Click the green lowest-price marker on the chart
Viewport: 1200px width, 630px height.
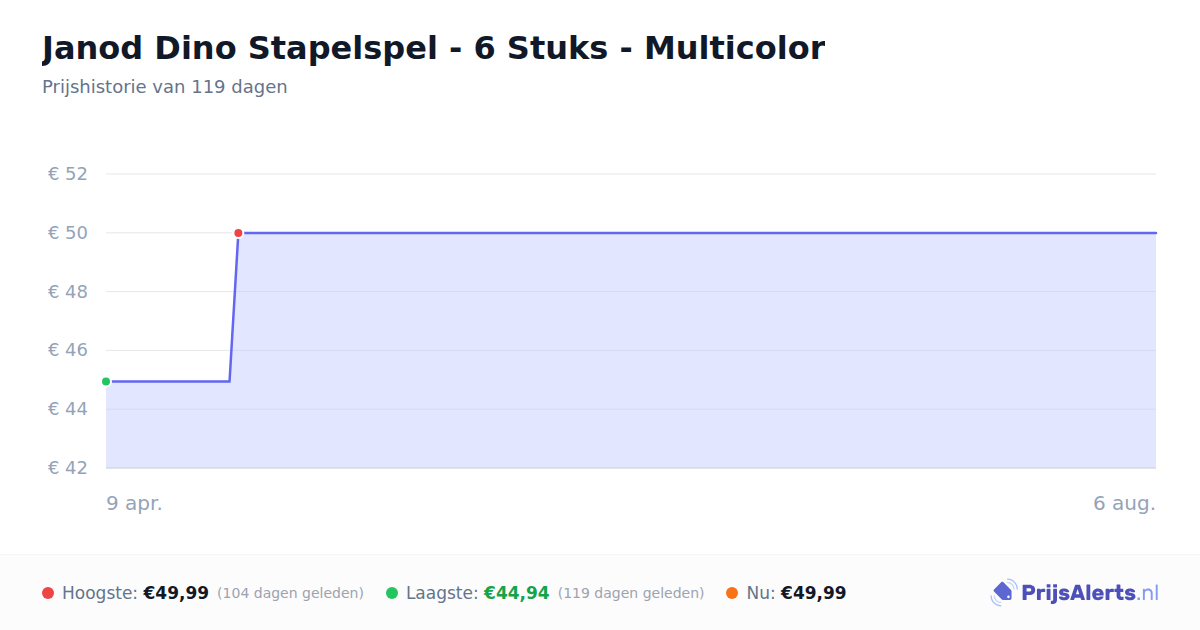pos(106,381)
